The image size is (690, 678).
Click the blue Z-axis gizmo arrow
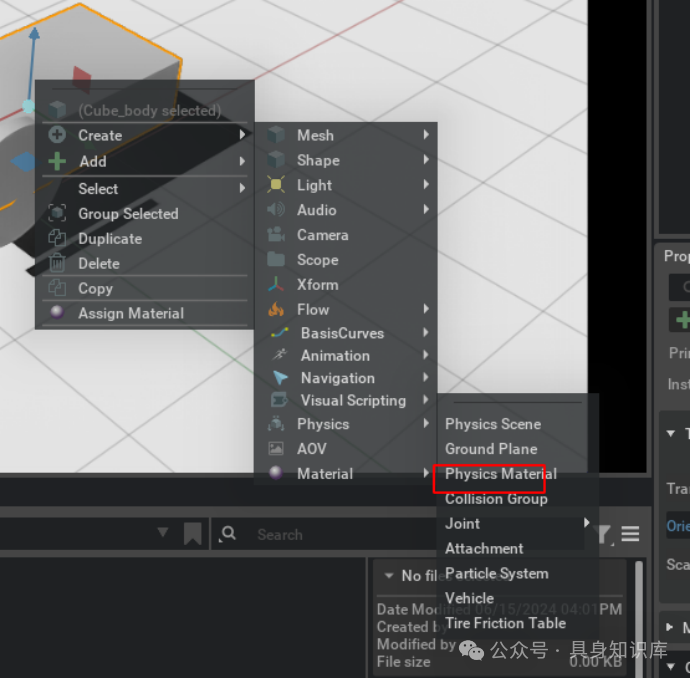[x=33, y=40]
